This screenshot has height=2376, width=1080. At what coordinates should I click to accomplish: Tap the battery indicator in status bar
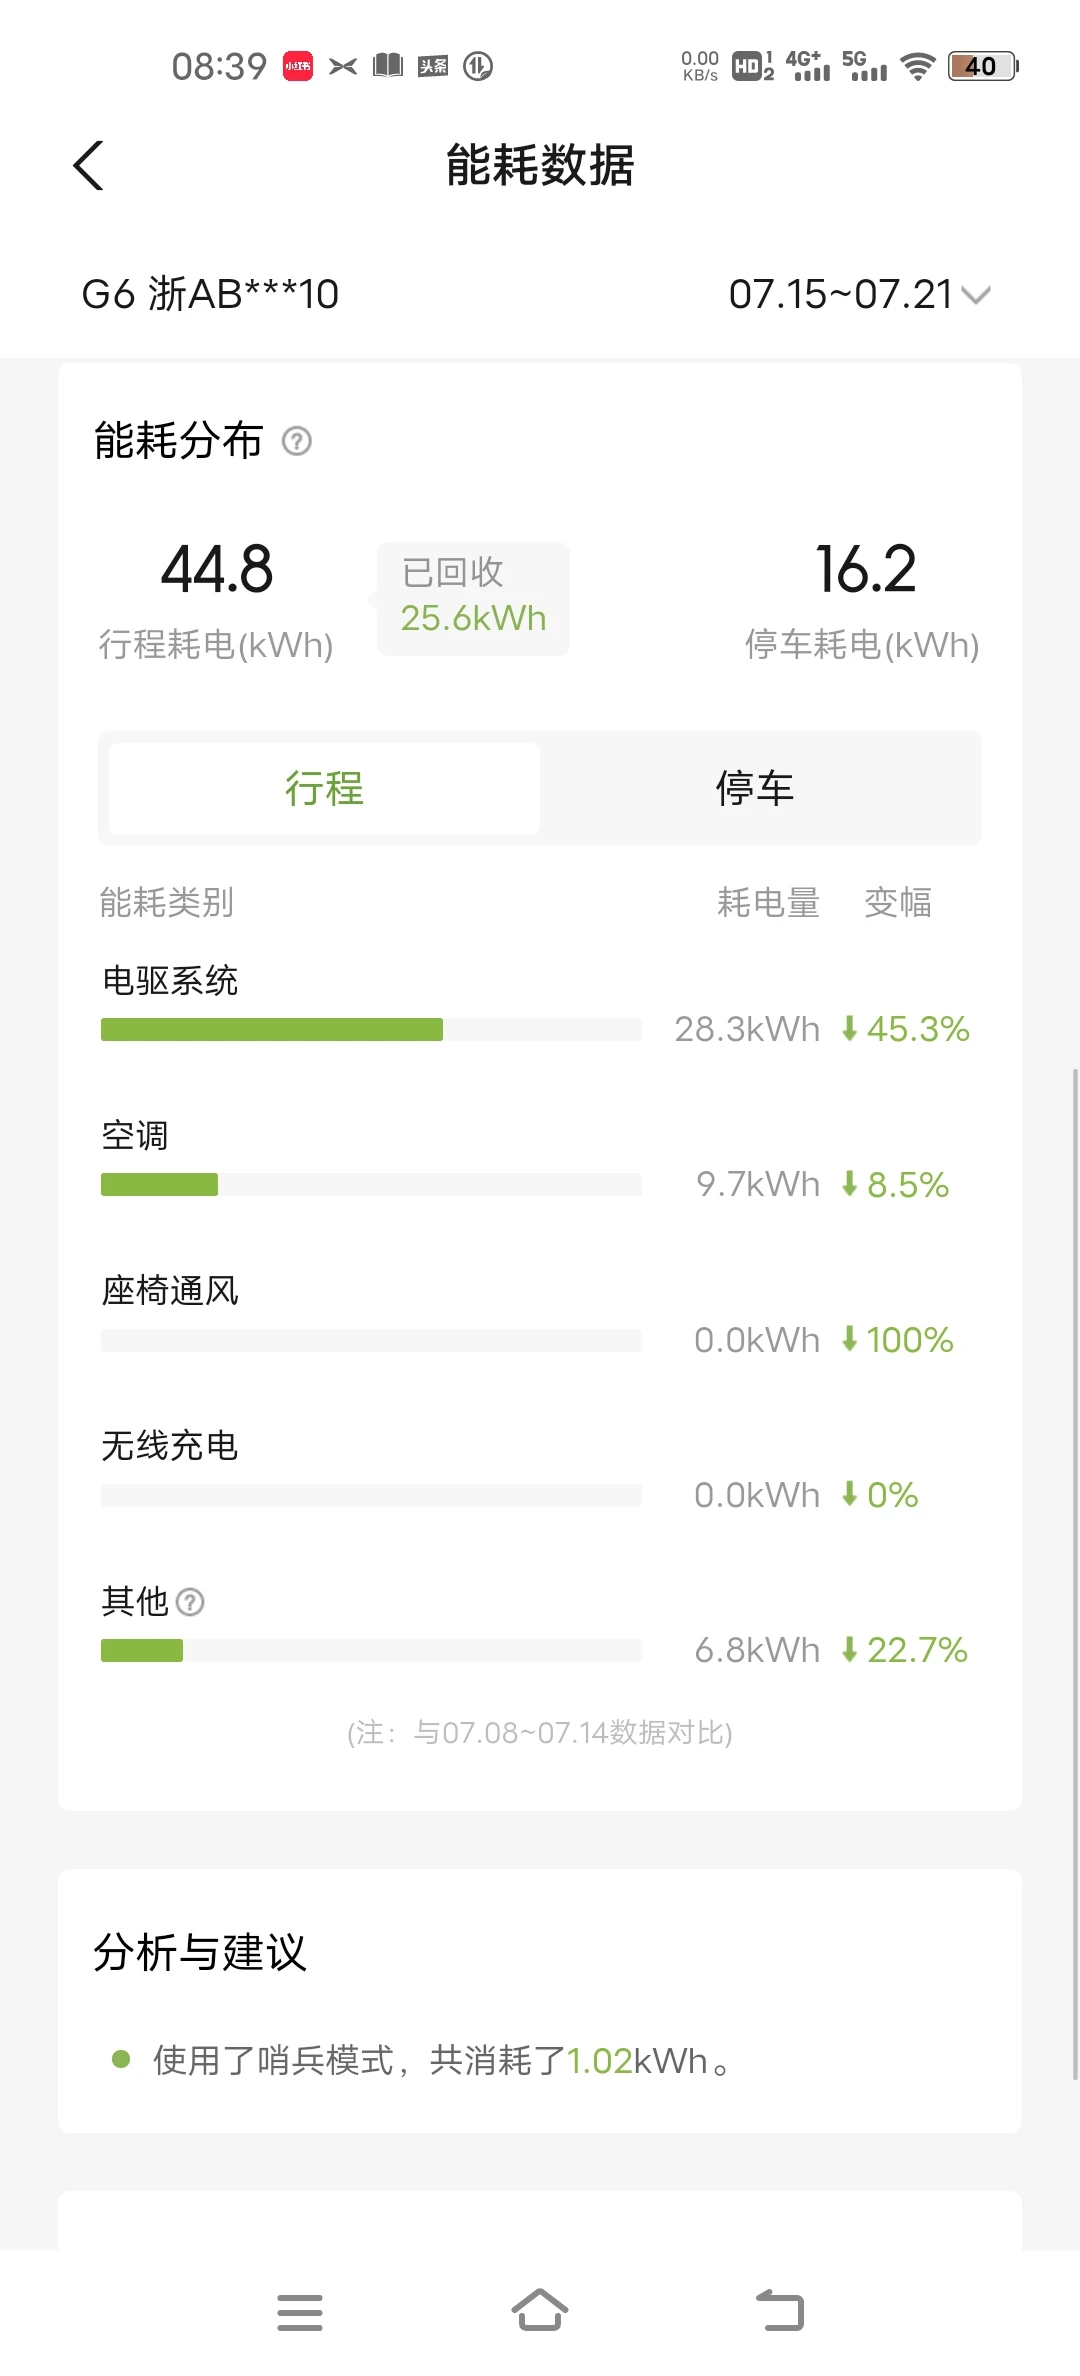point(983,66)
